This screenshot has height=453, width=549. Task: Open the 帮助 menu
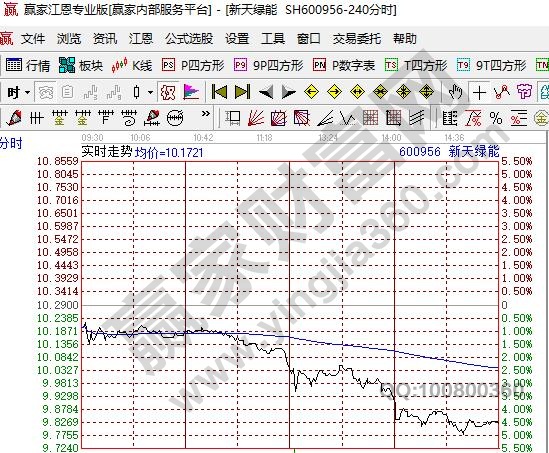coord(405,39)
